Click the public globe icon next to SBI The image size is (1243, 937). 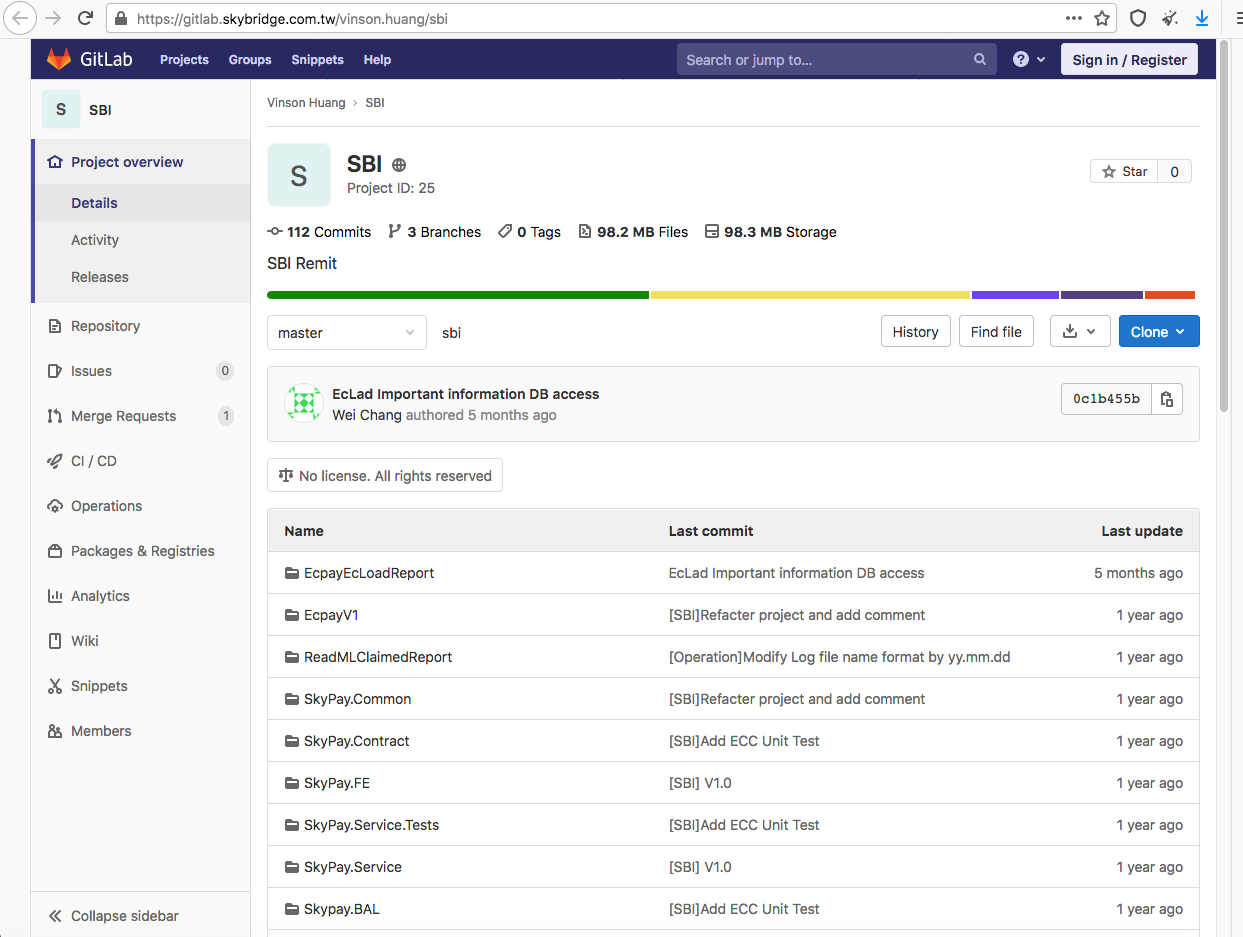(x=399, y=165)
